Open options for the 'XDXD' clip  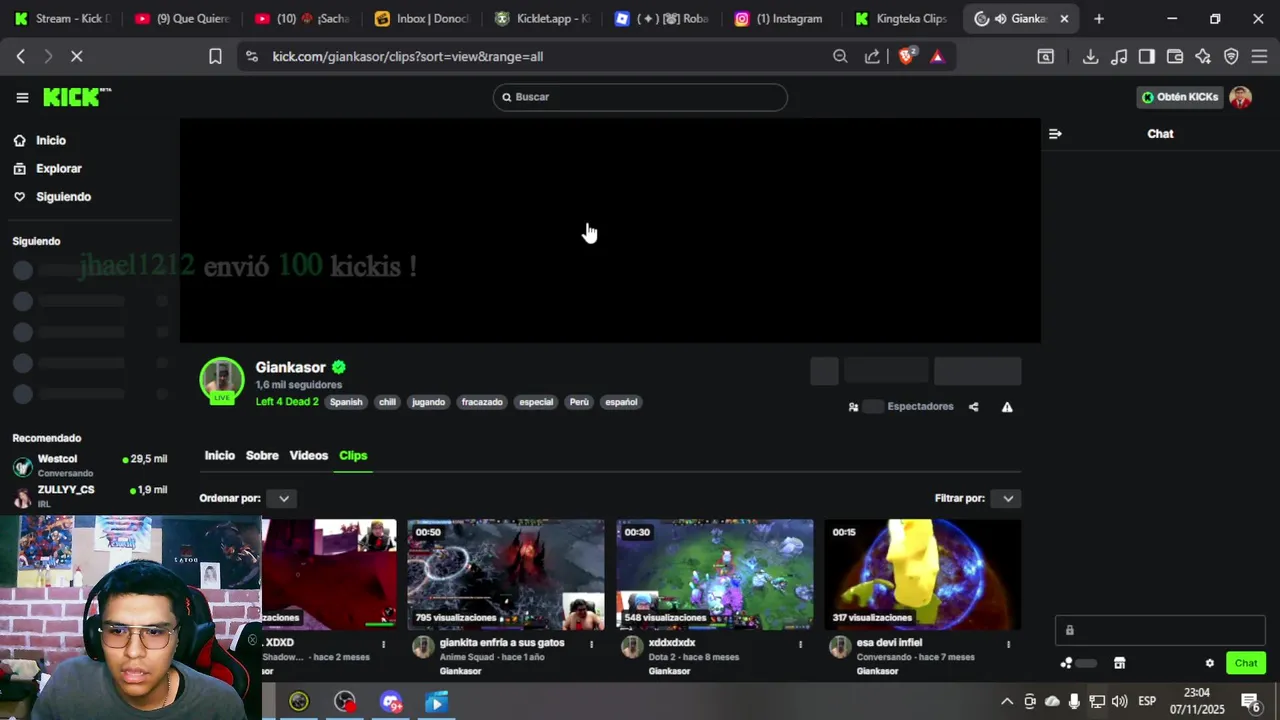click(383, 645)
